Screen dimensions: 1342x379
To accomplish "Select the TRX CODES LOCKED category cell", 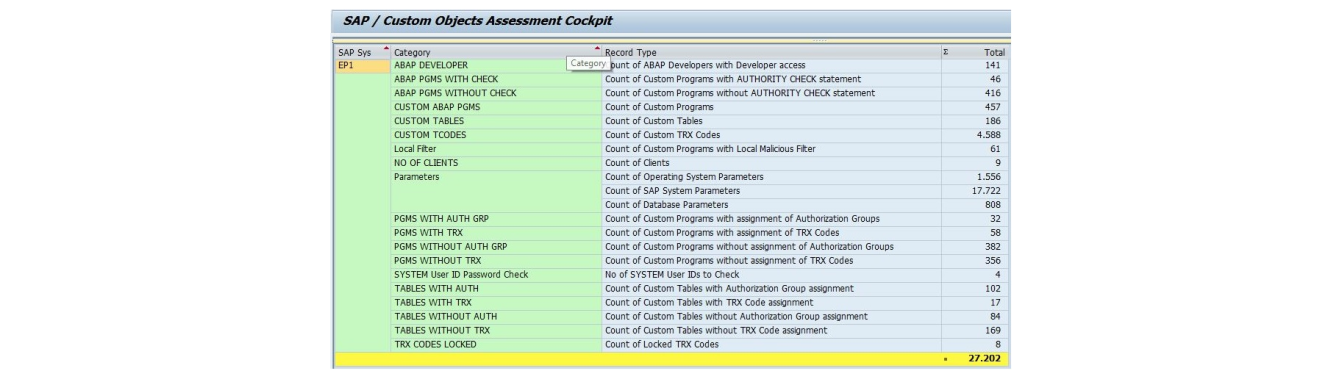I will click(496, 344).
